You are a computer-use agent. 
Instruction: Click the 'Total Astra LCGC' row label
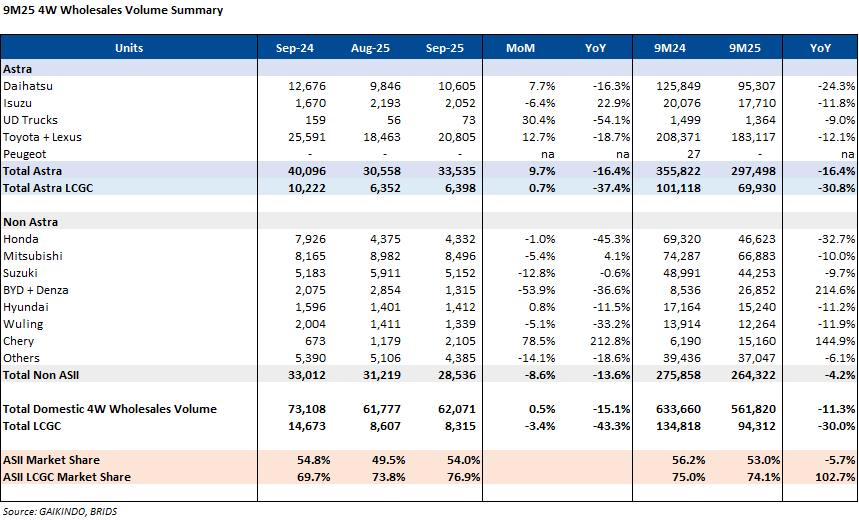[x=48, y=188]
